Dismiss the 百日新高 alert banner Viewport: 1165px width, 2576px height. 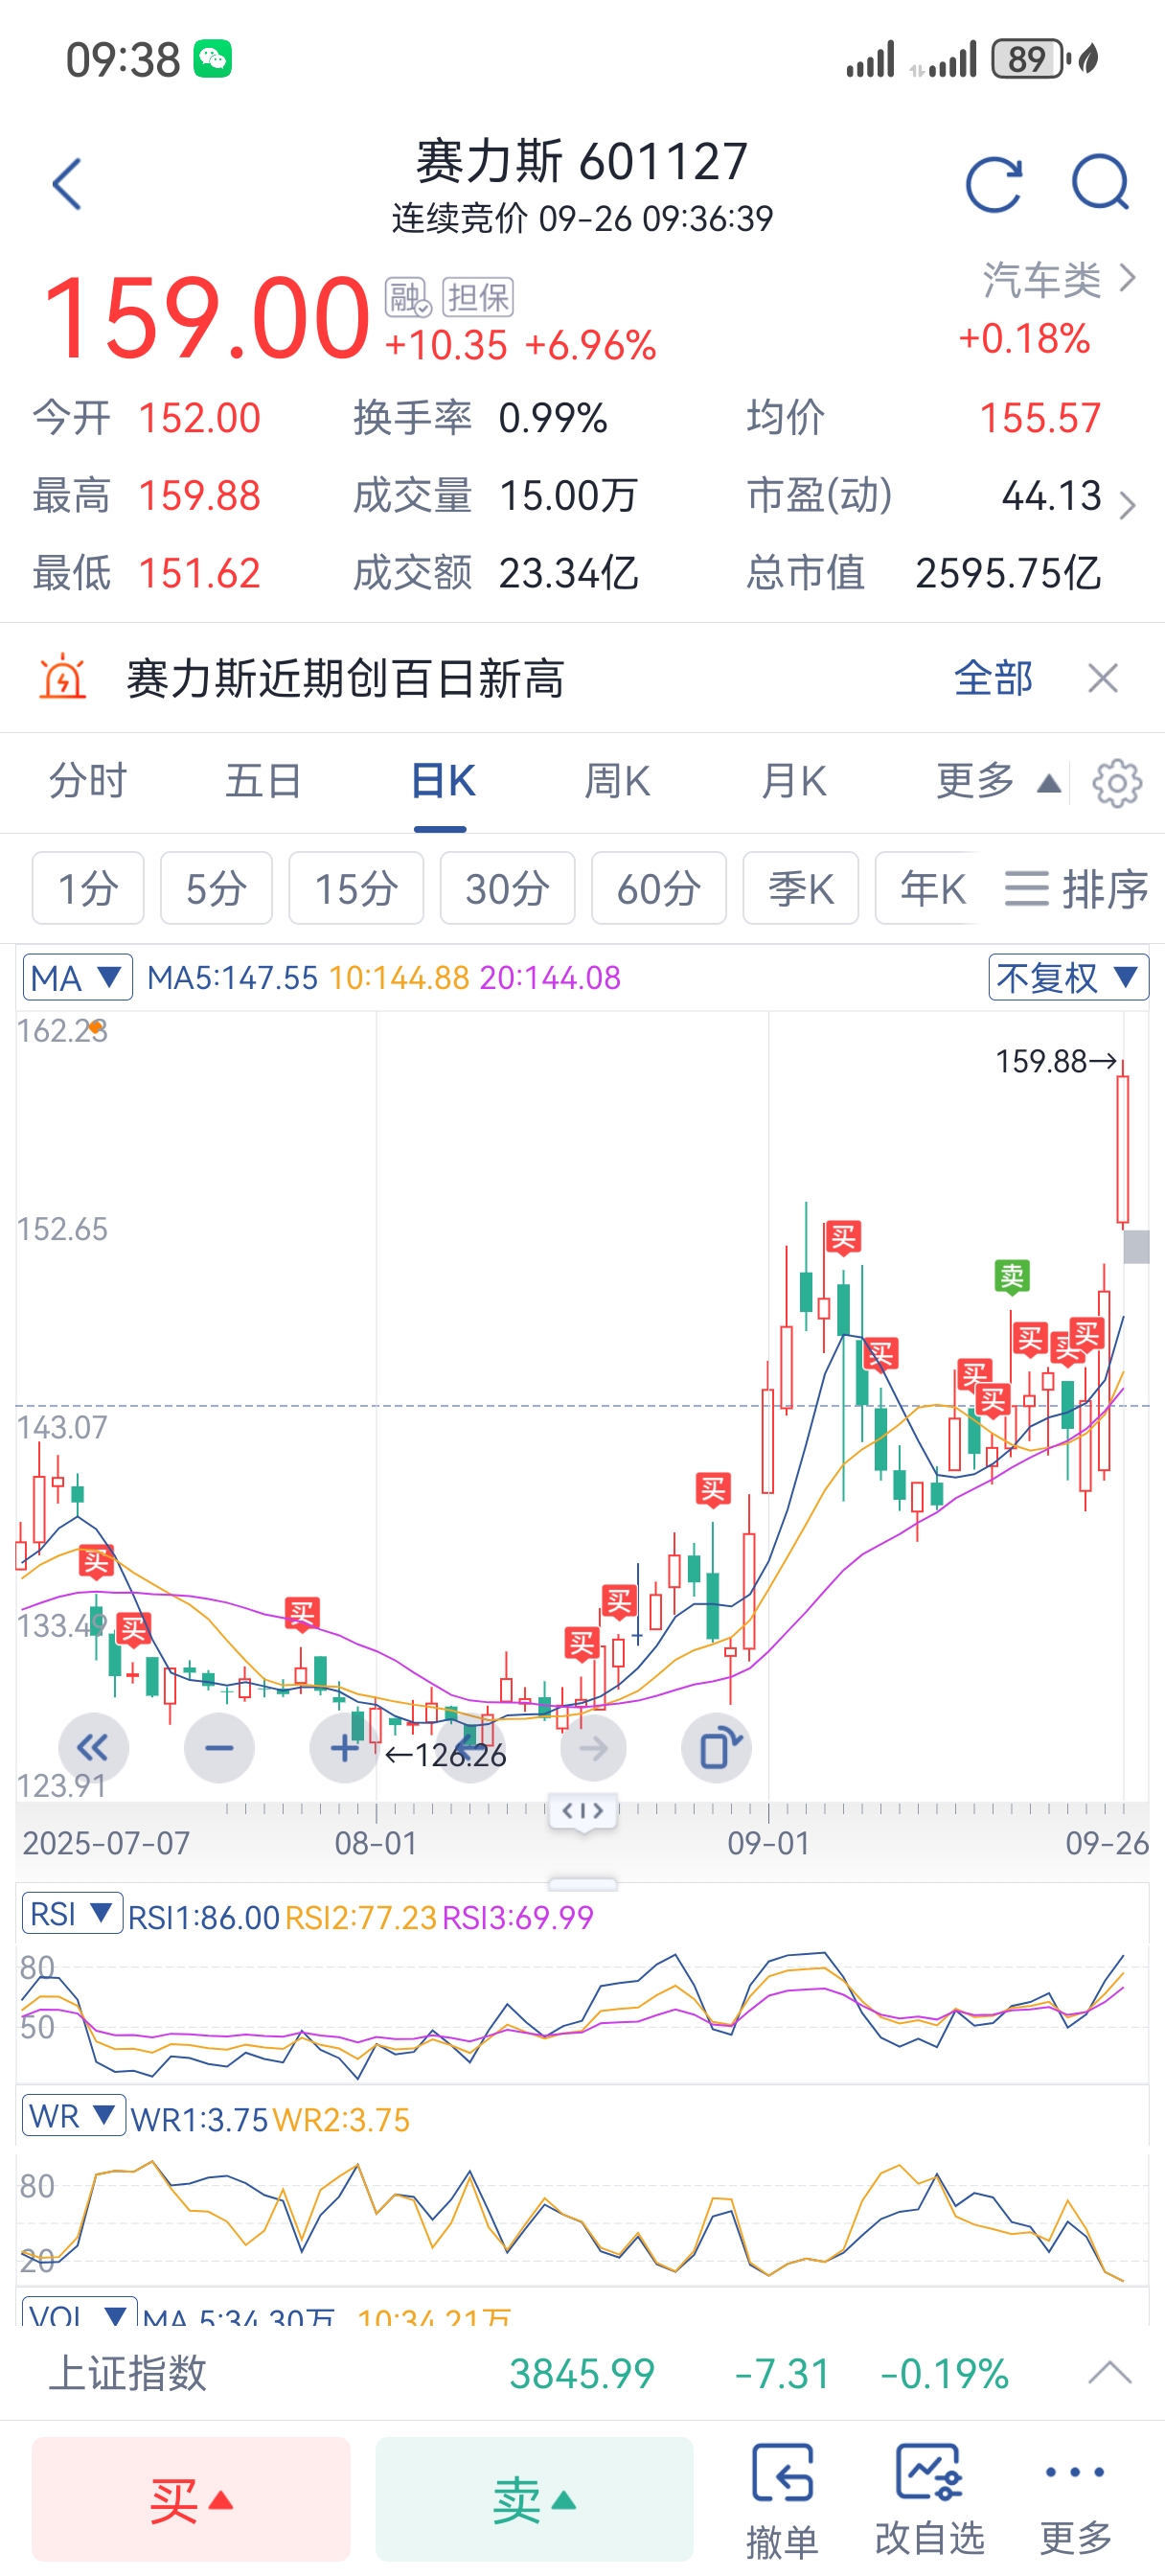coord(1102,679)
